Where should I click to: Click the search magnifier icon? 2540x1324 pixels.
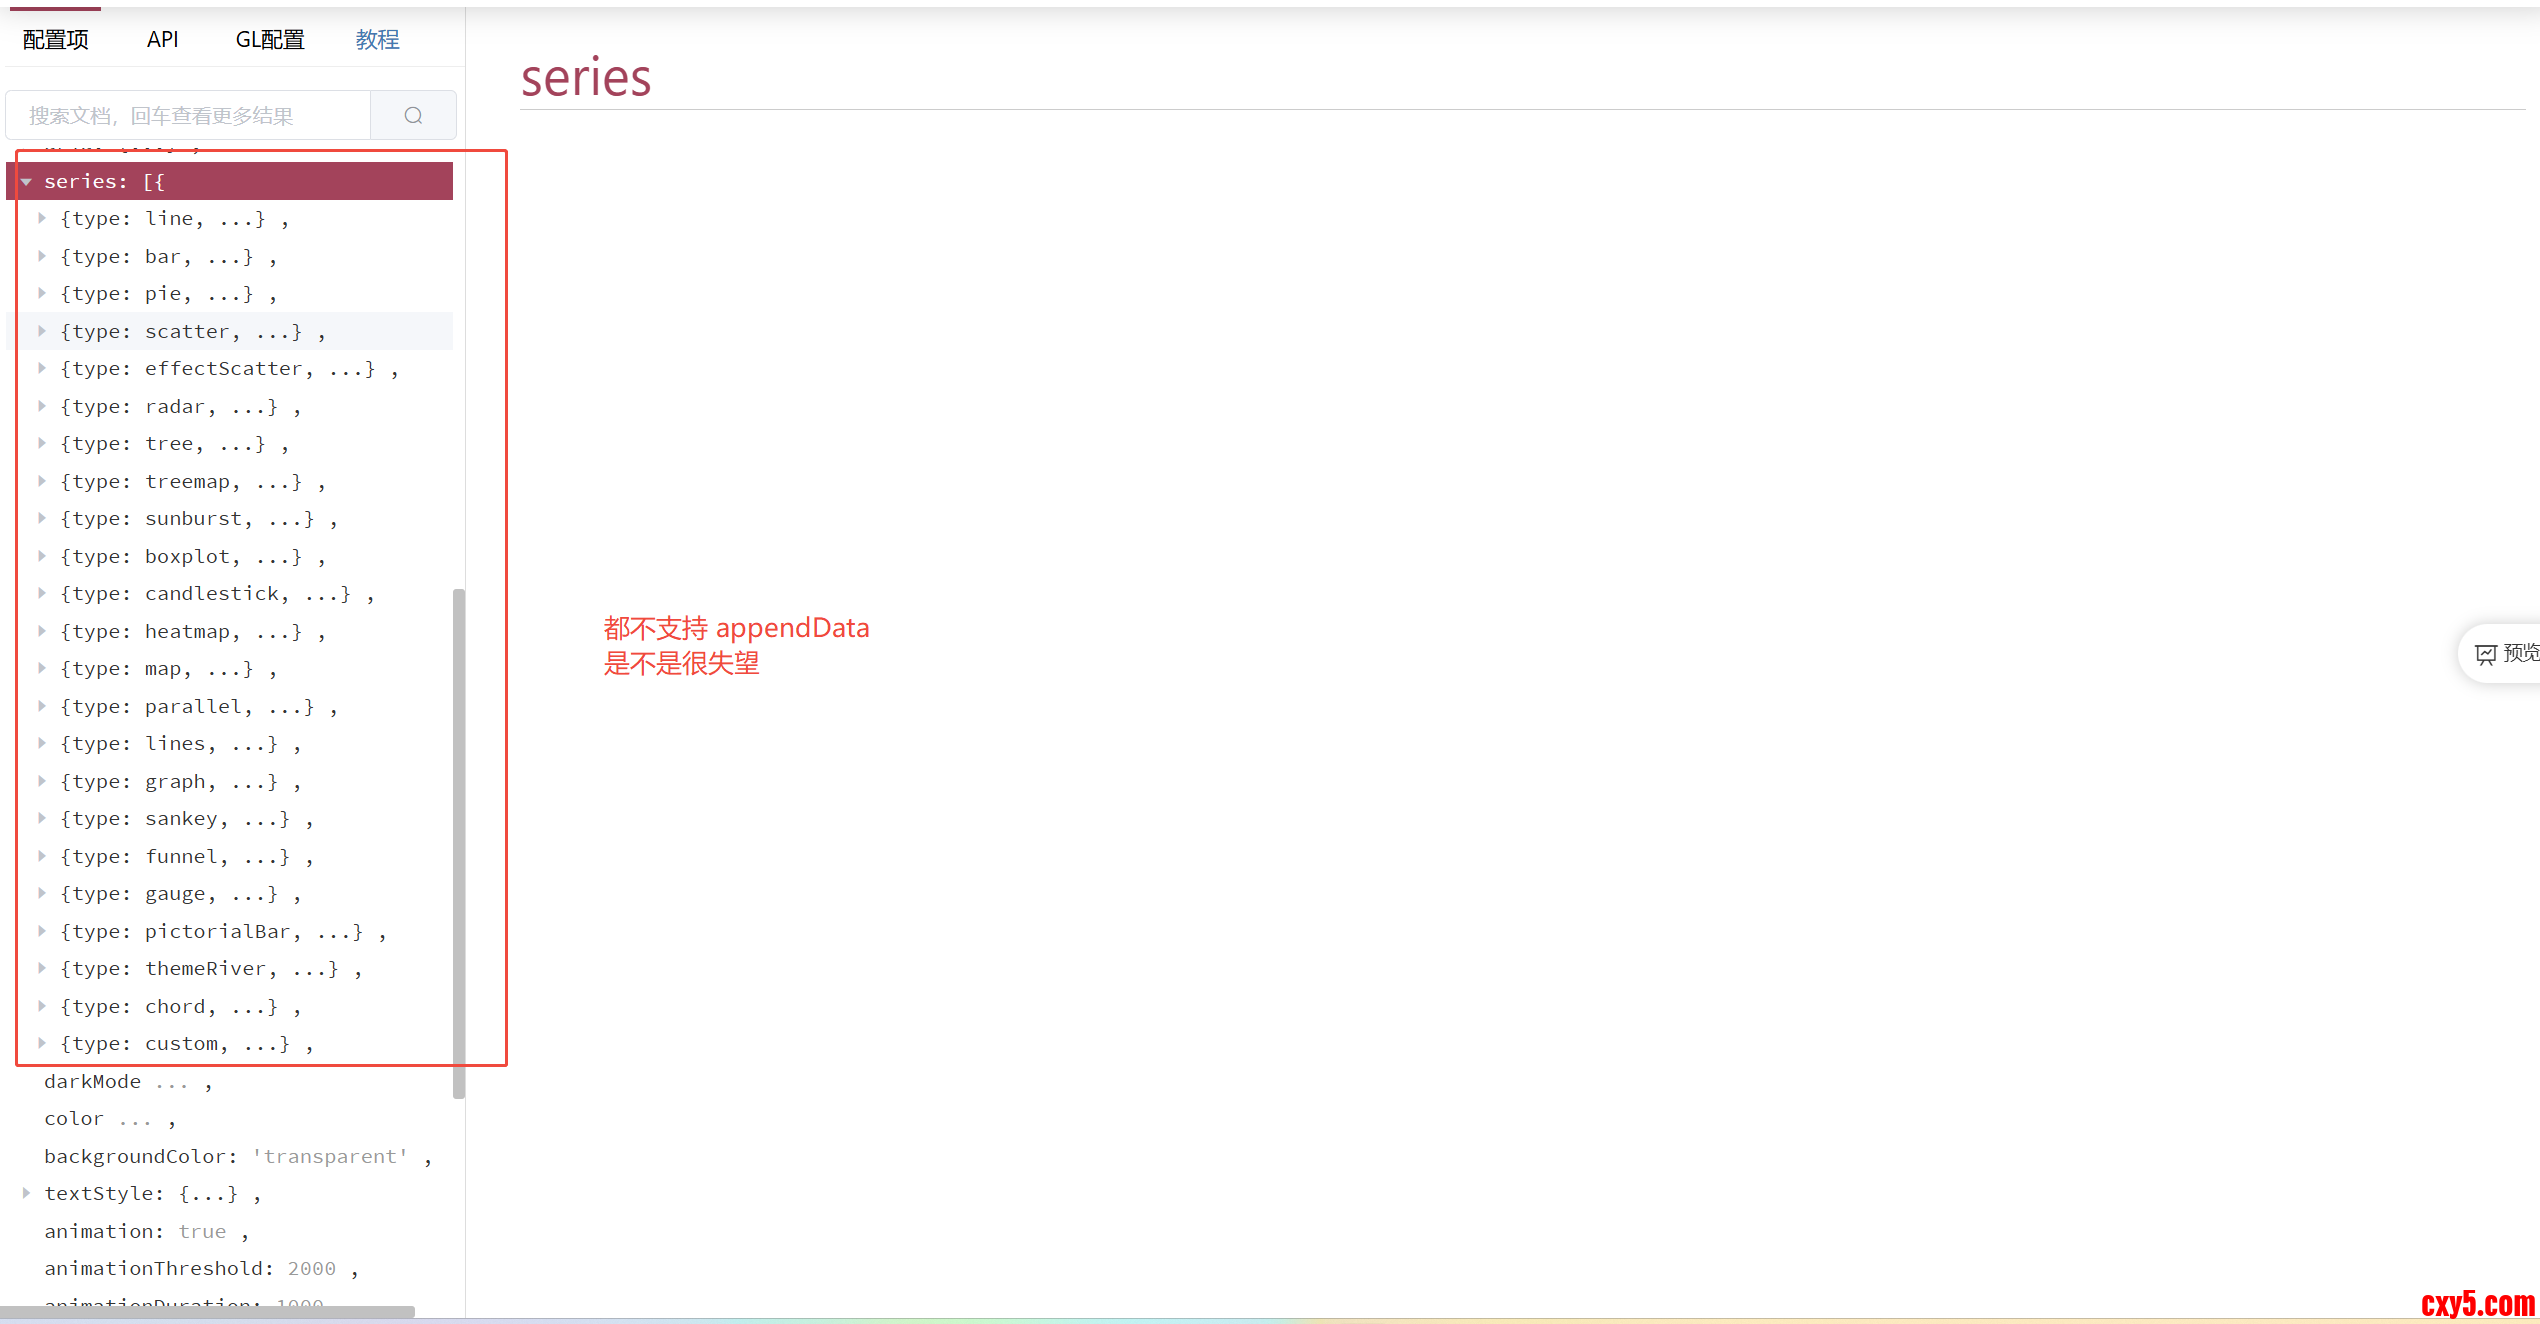pyautogui.click(x=413, y=116)
